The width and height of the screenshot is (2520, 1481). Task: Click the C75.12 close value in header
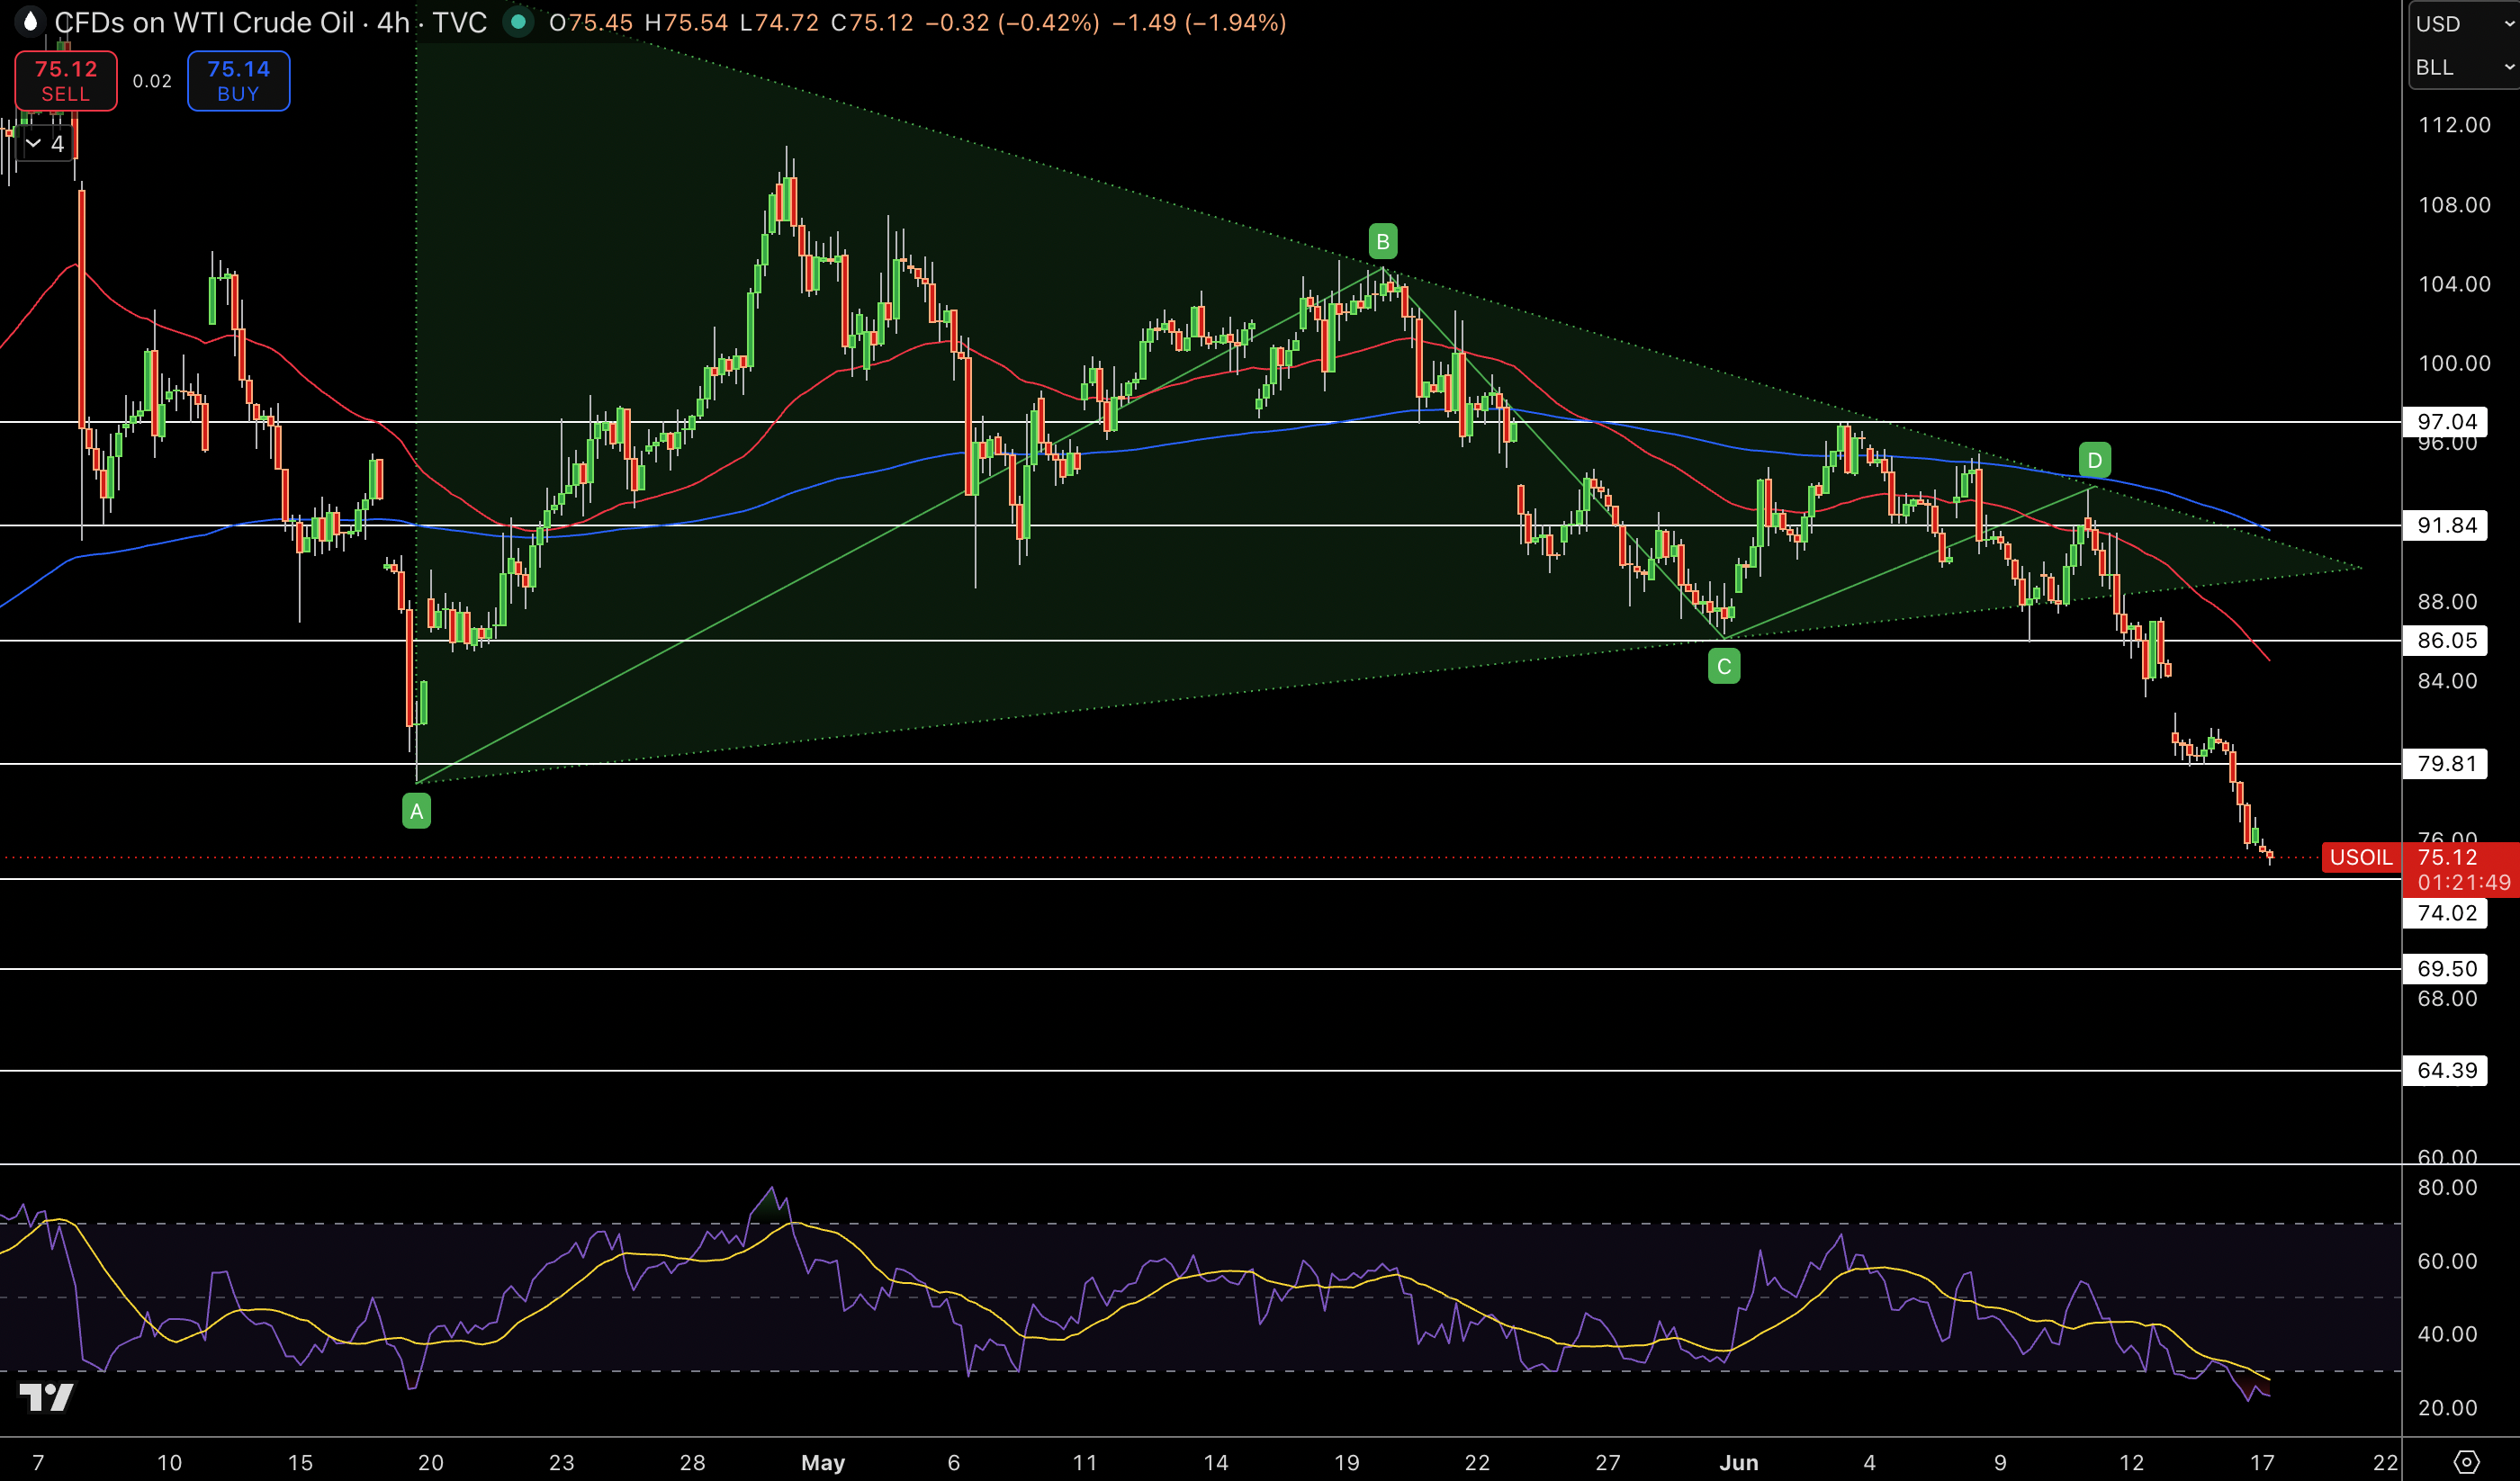(x=872, y=22)
